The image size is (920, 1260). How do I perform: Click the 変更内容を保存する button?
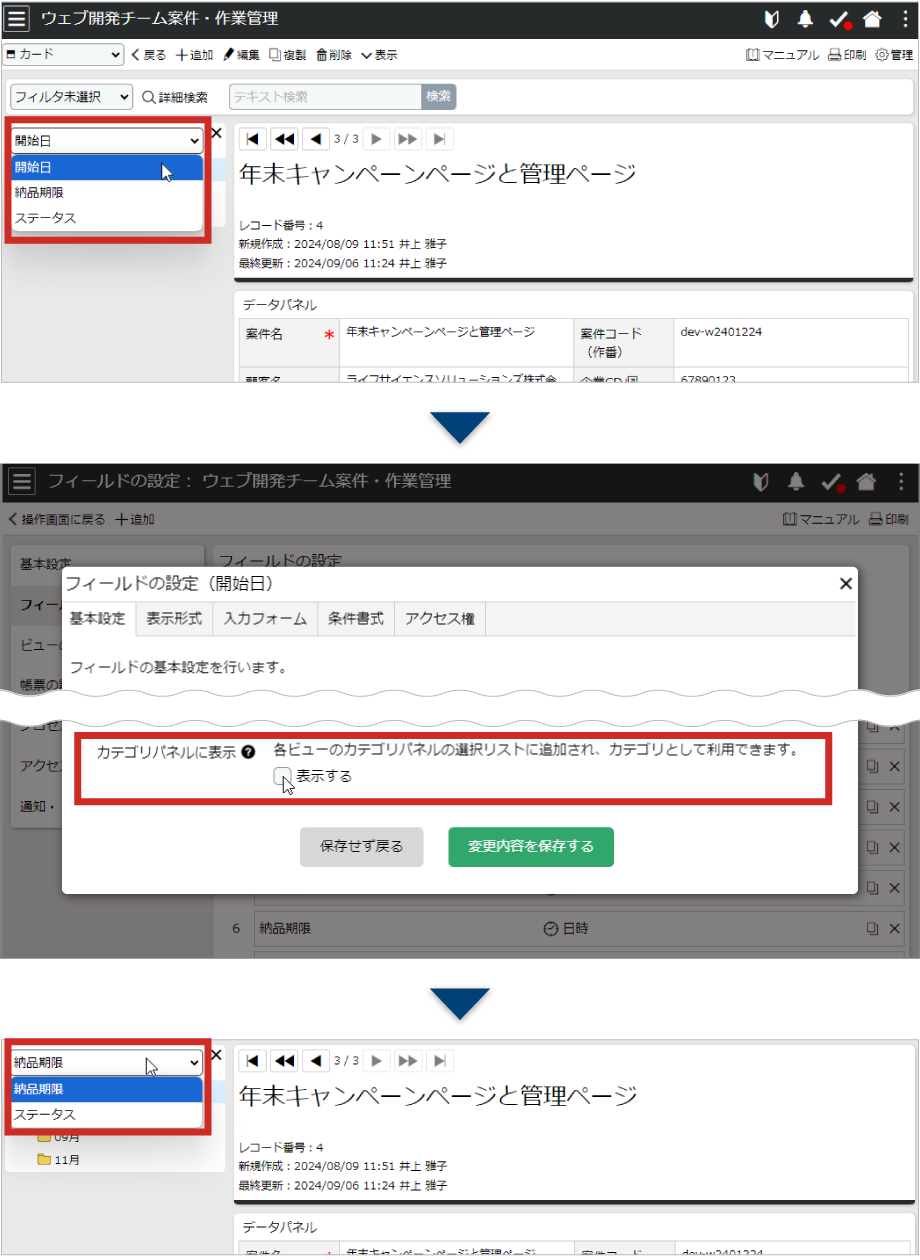click(530, 846)
